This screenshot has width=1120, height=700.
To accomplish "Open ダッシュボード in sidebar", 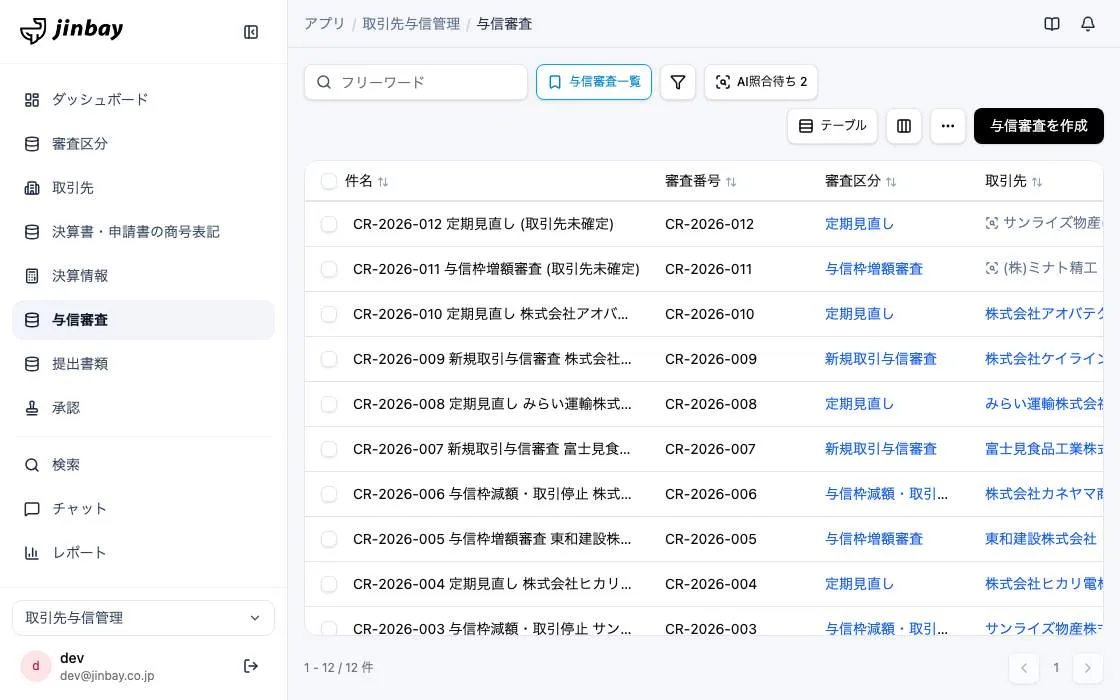I will [143, 99].
